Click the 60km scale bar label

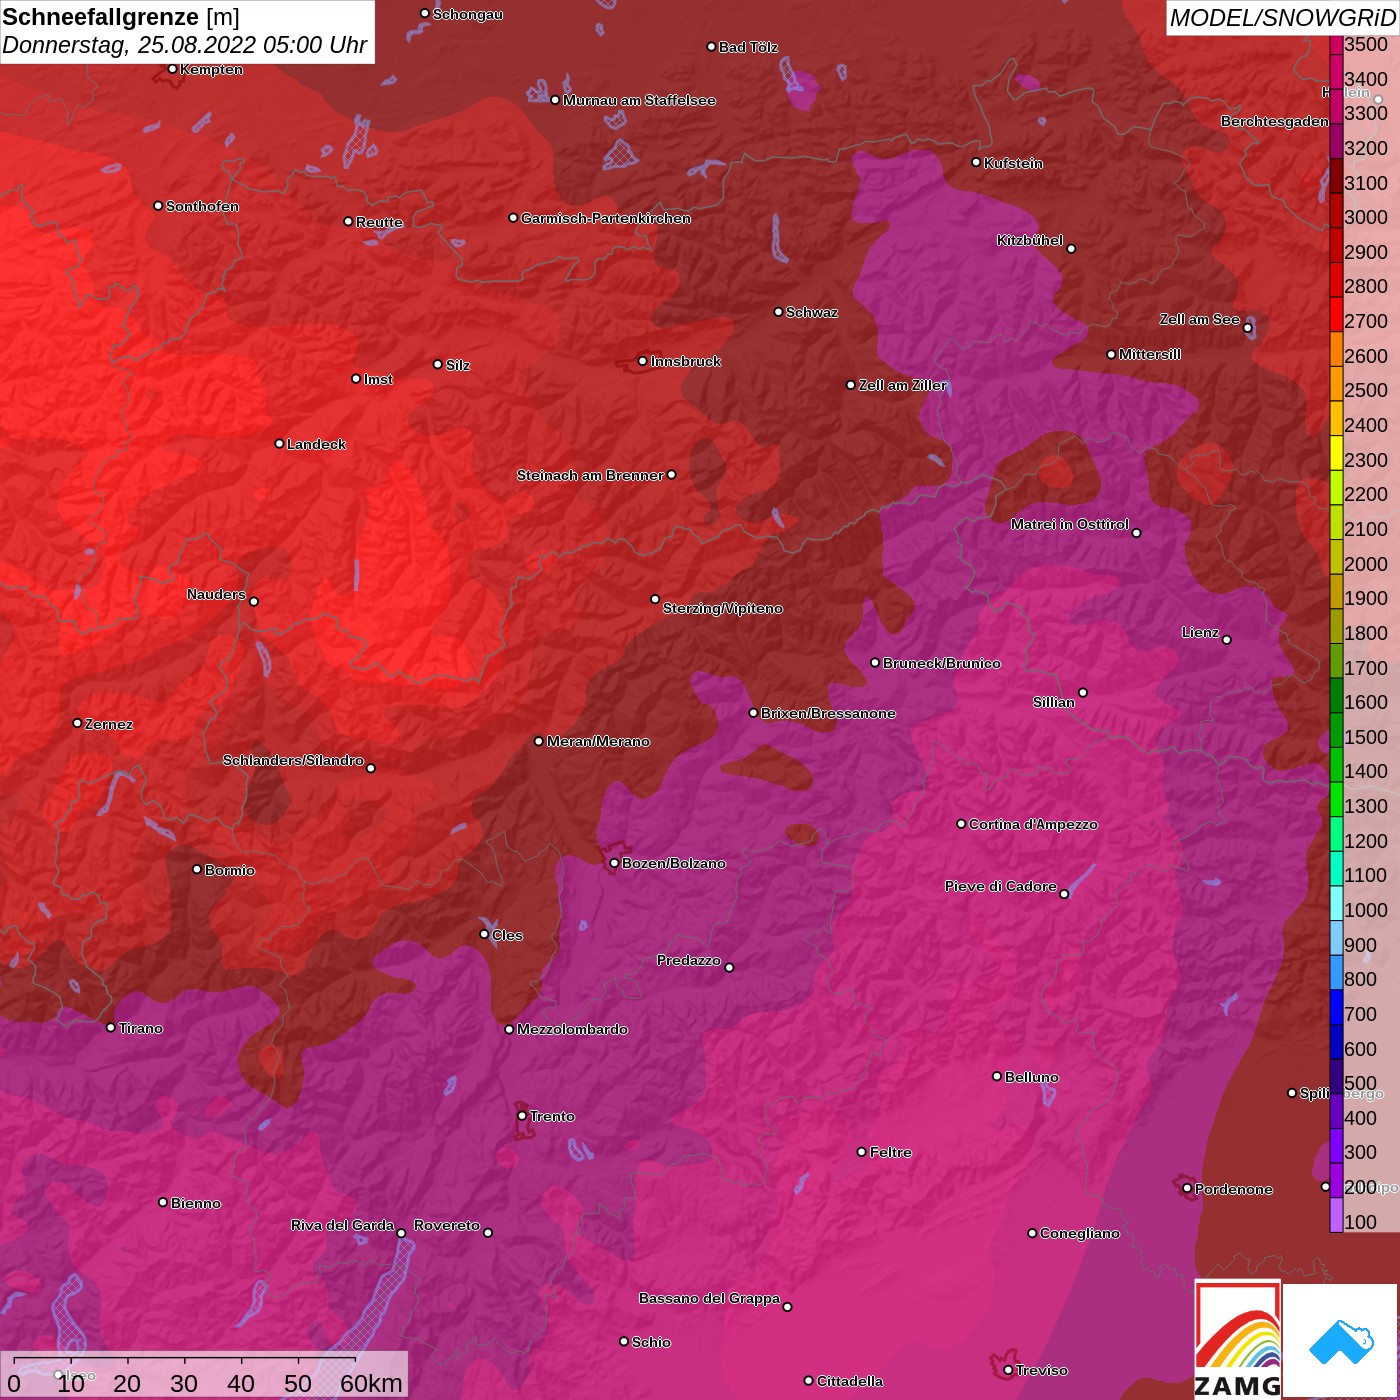coord(371,1383)
